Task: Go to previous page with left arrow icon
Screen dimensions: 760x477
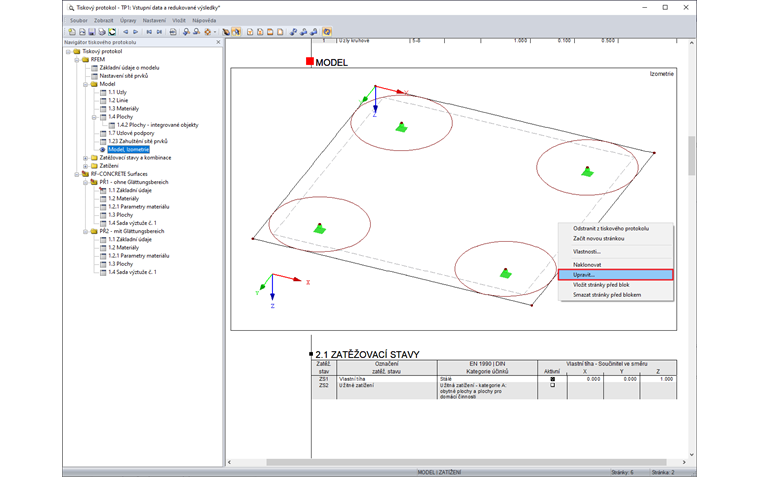Action: (x=126, y=32)
